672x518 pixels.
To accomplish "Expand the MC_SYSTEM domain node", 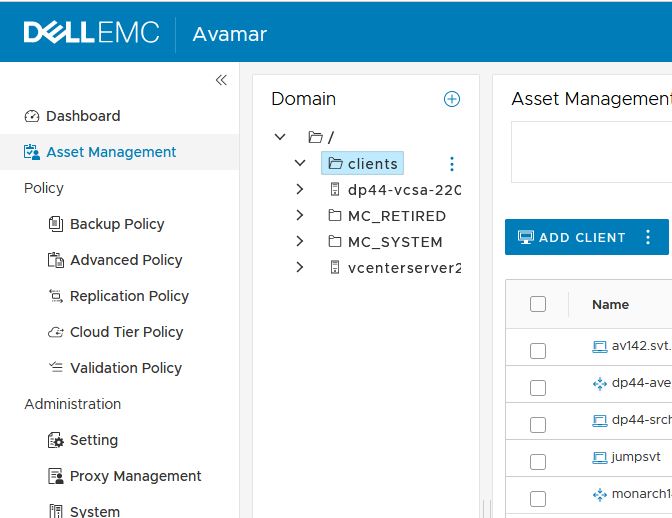I will 300,241.
